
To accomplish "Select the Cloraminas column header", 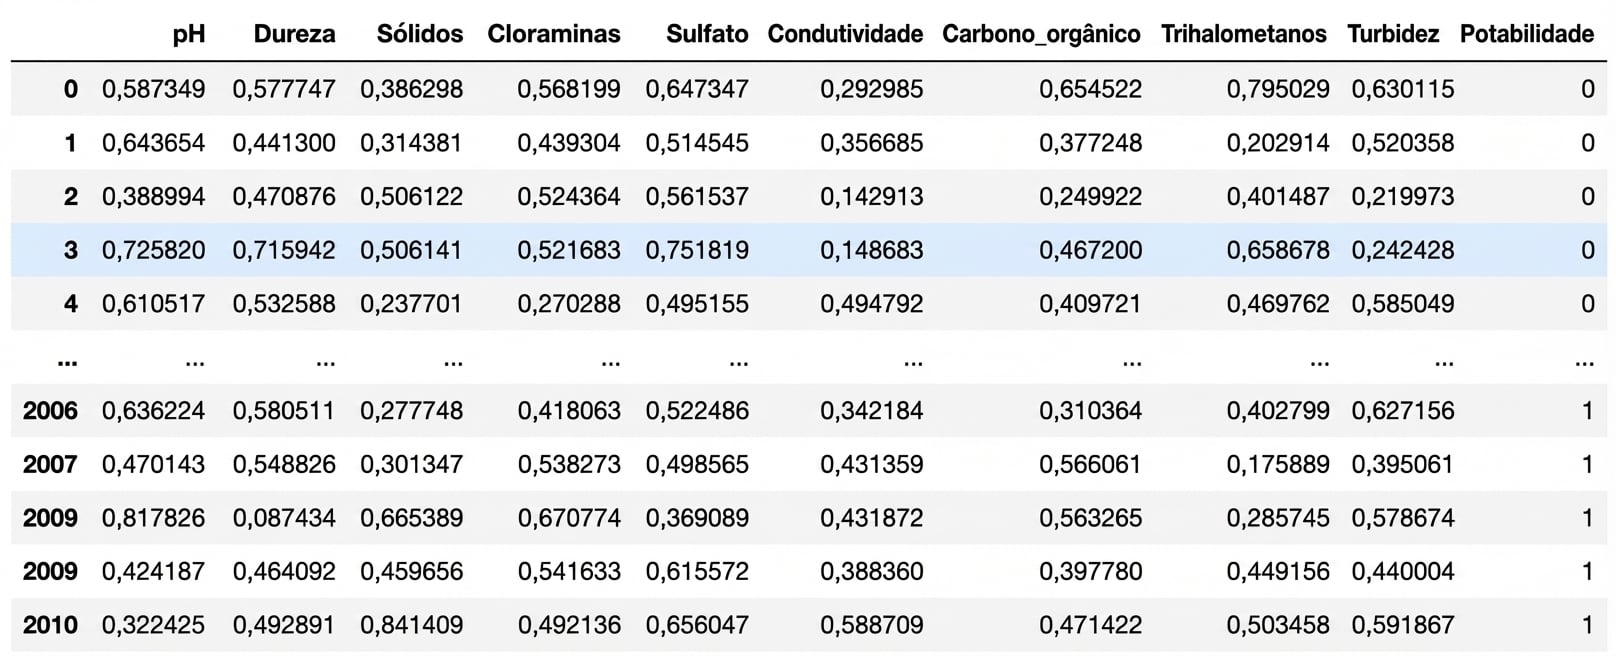I will click(x=553, y=34).
